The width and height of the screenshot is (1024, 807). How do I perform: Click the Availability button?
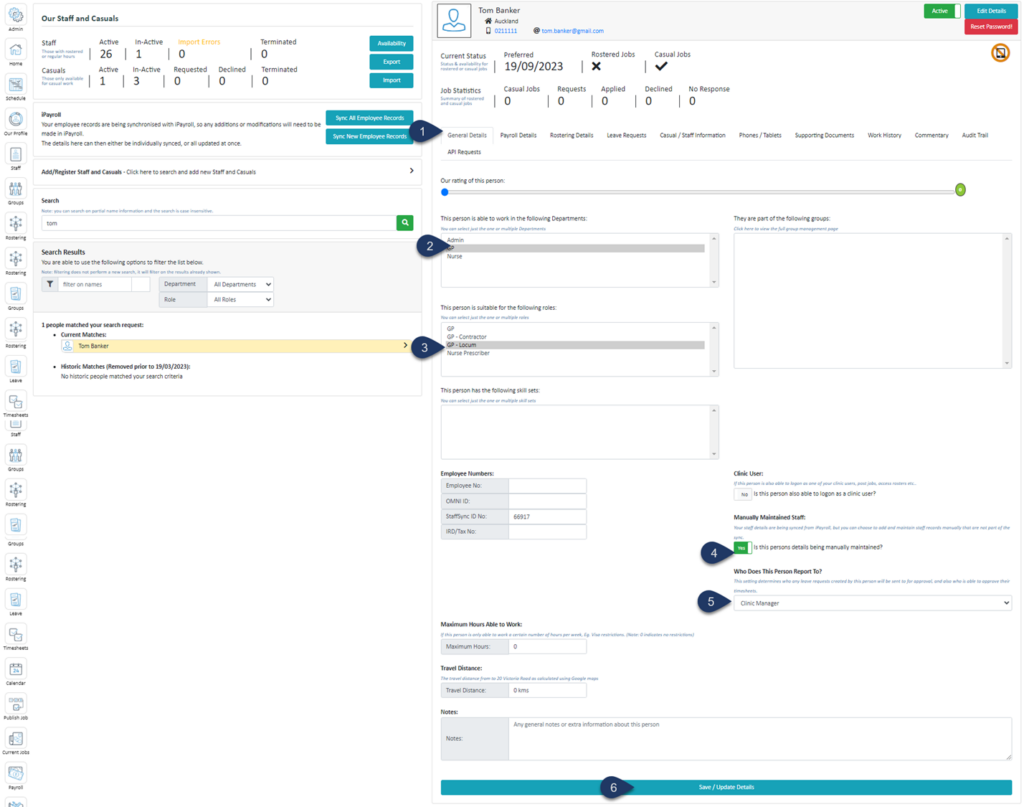pyautogui.click(x=391, y=43)
